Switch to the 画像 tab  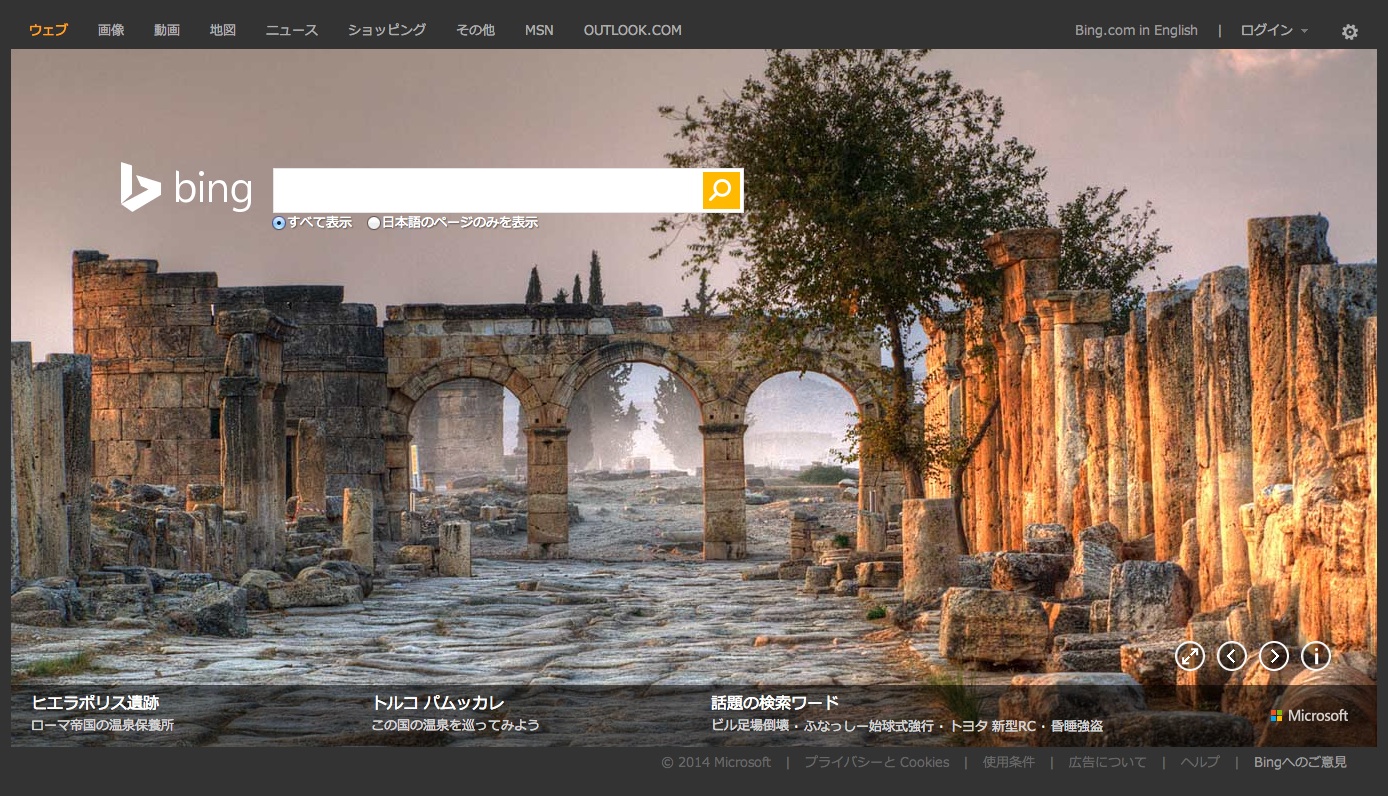[x=111, y=30]
